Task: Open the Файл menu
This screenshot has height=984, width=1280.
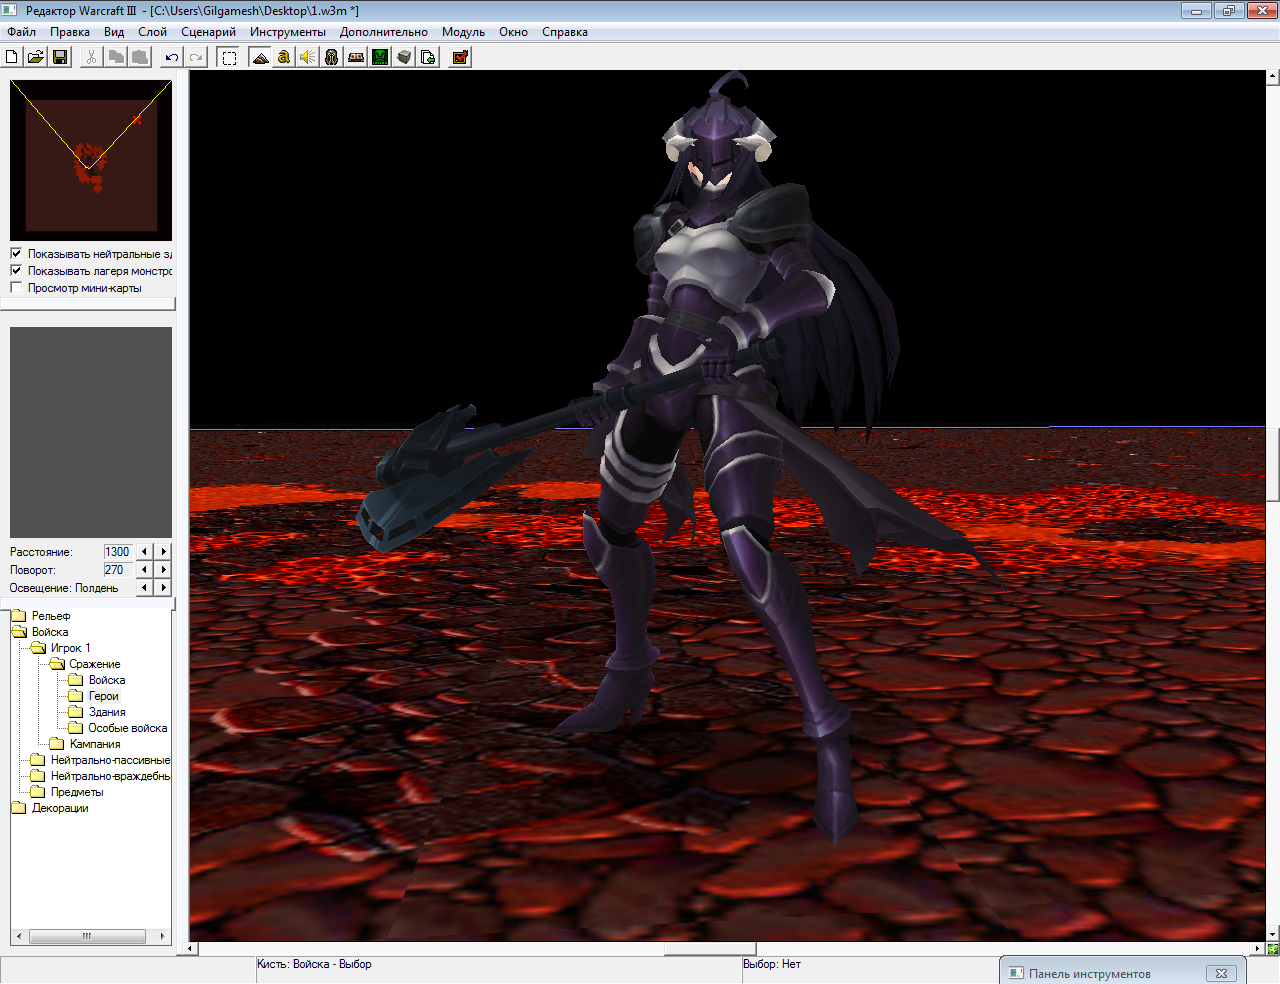Action: click(21, 32)
